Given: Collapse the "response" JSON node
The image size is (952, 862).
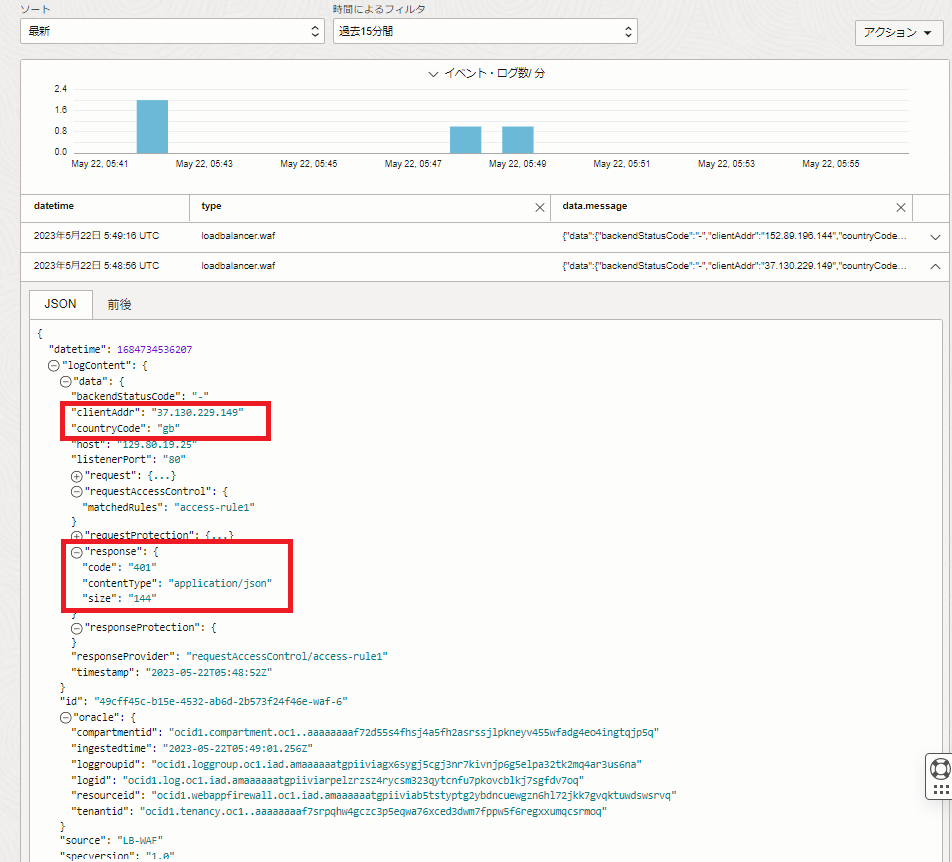Looking at the screenshot, I should (x=76, y=552).
